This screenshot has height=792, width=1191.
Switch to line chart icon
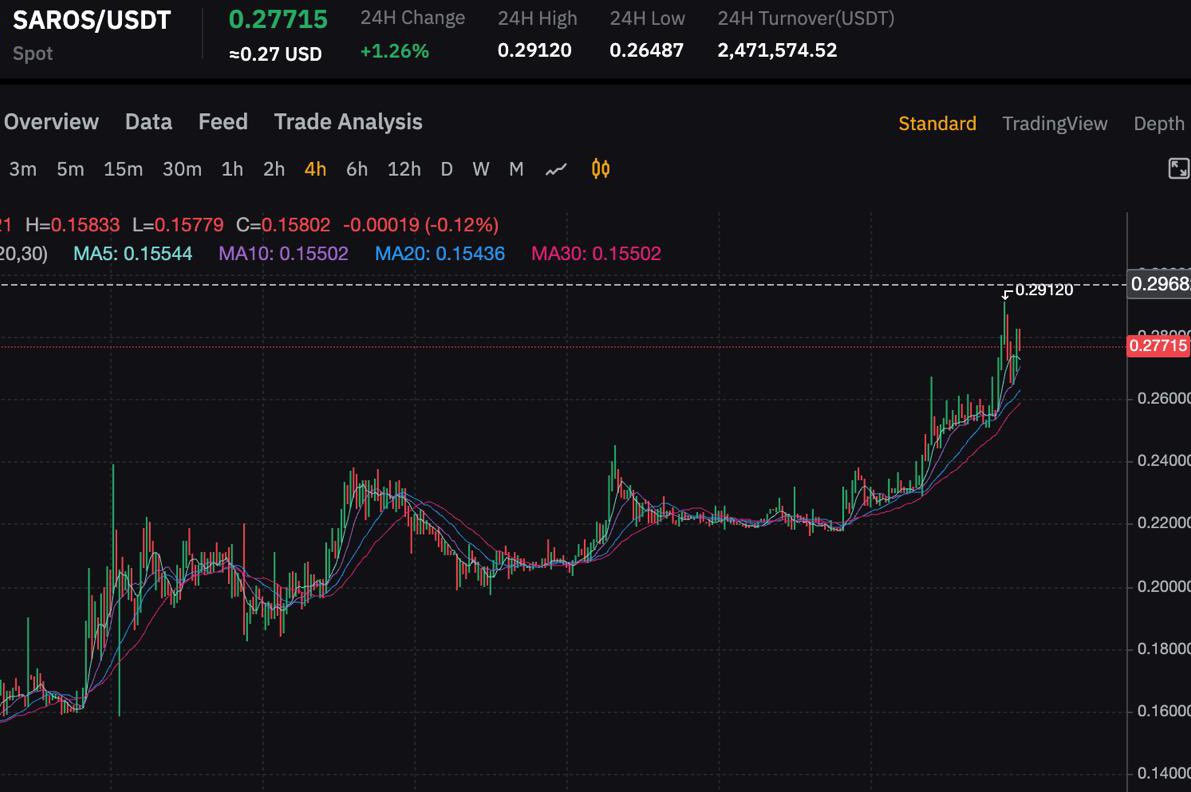pyautogui.click(x=556, y=169)
